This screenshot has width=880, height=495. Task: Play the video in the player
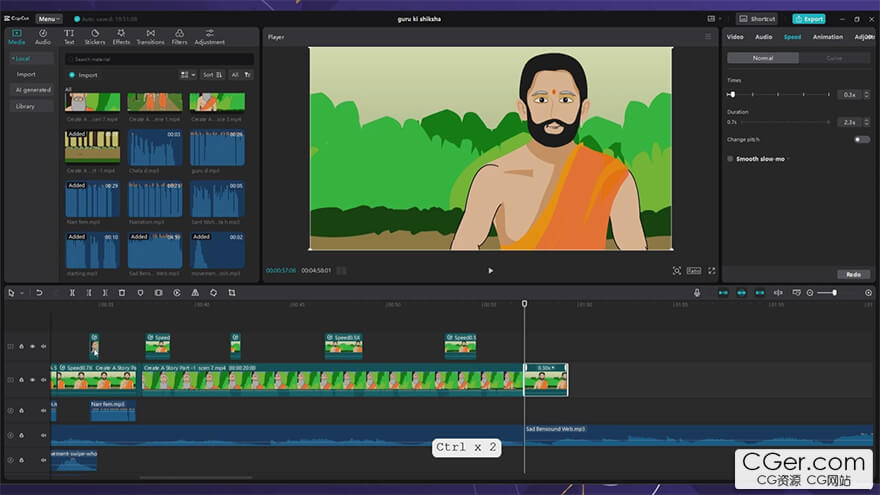[490, 270]
